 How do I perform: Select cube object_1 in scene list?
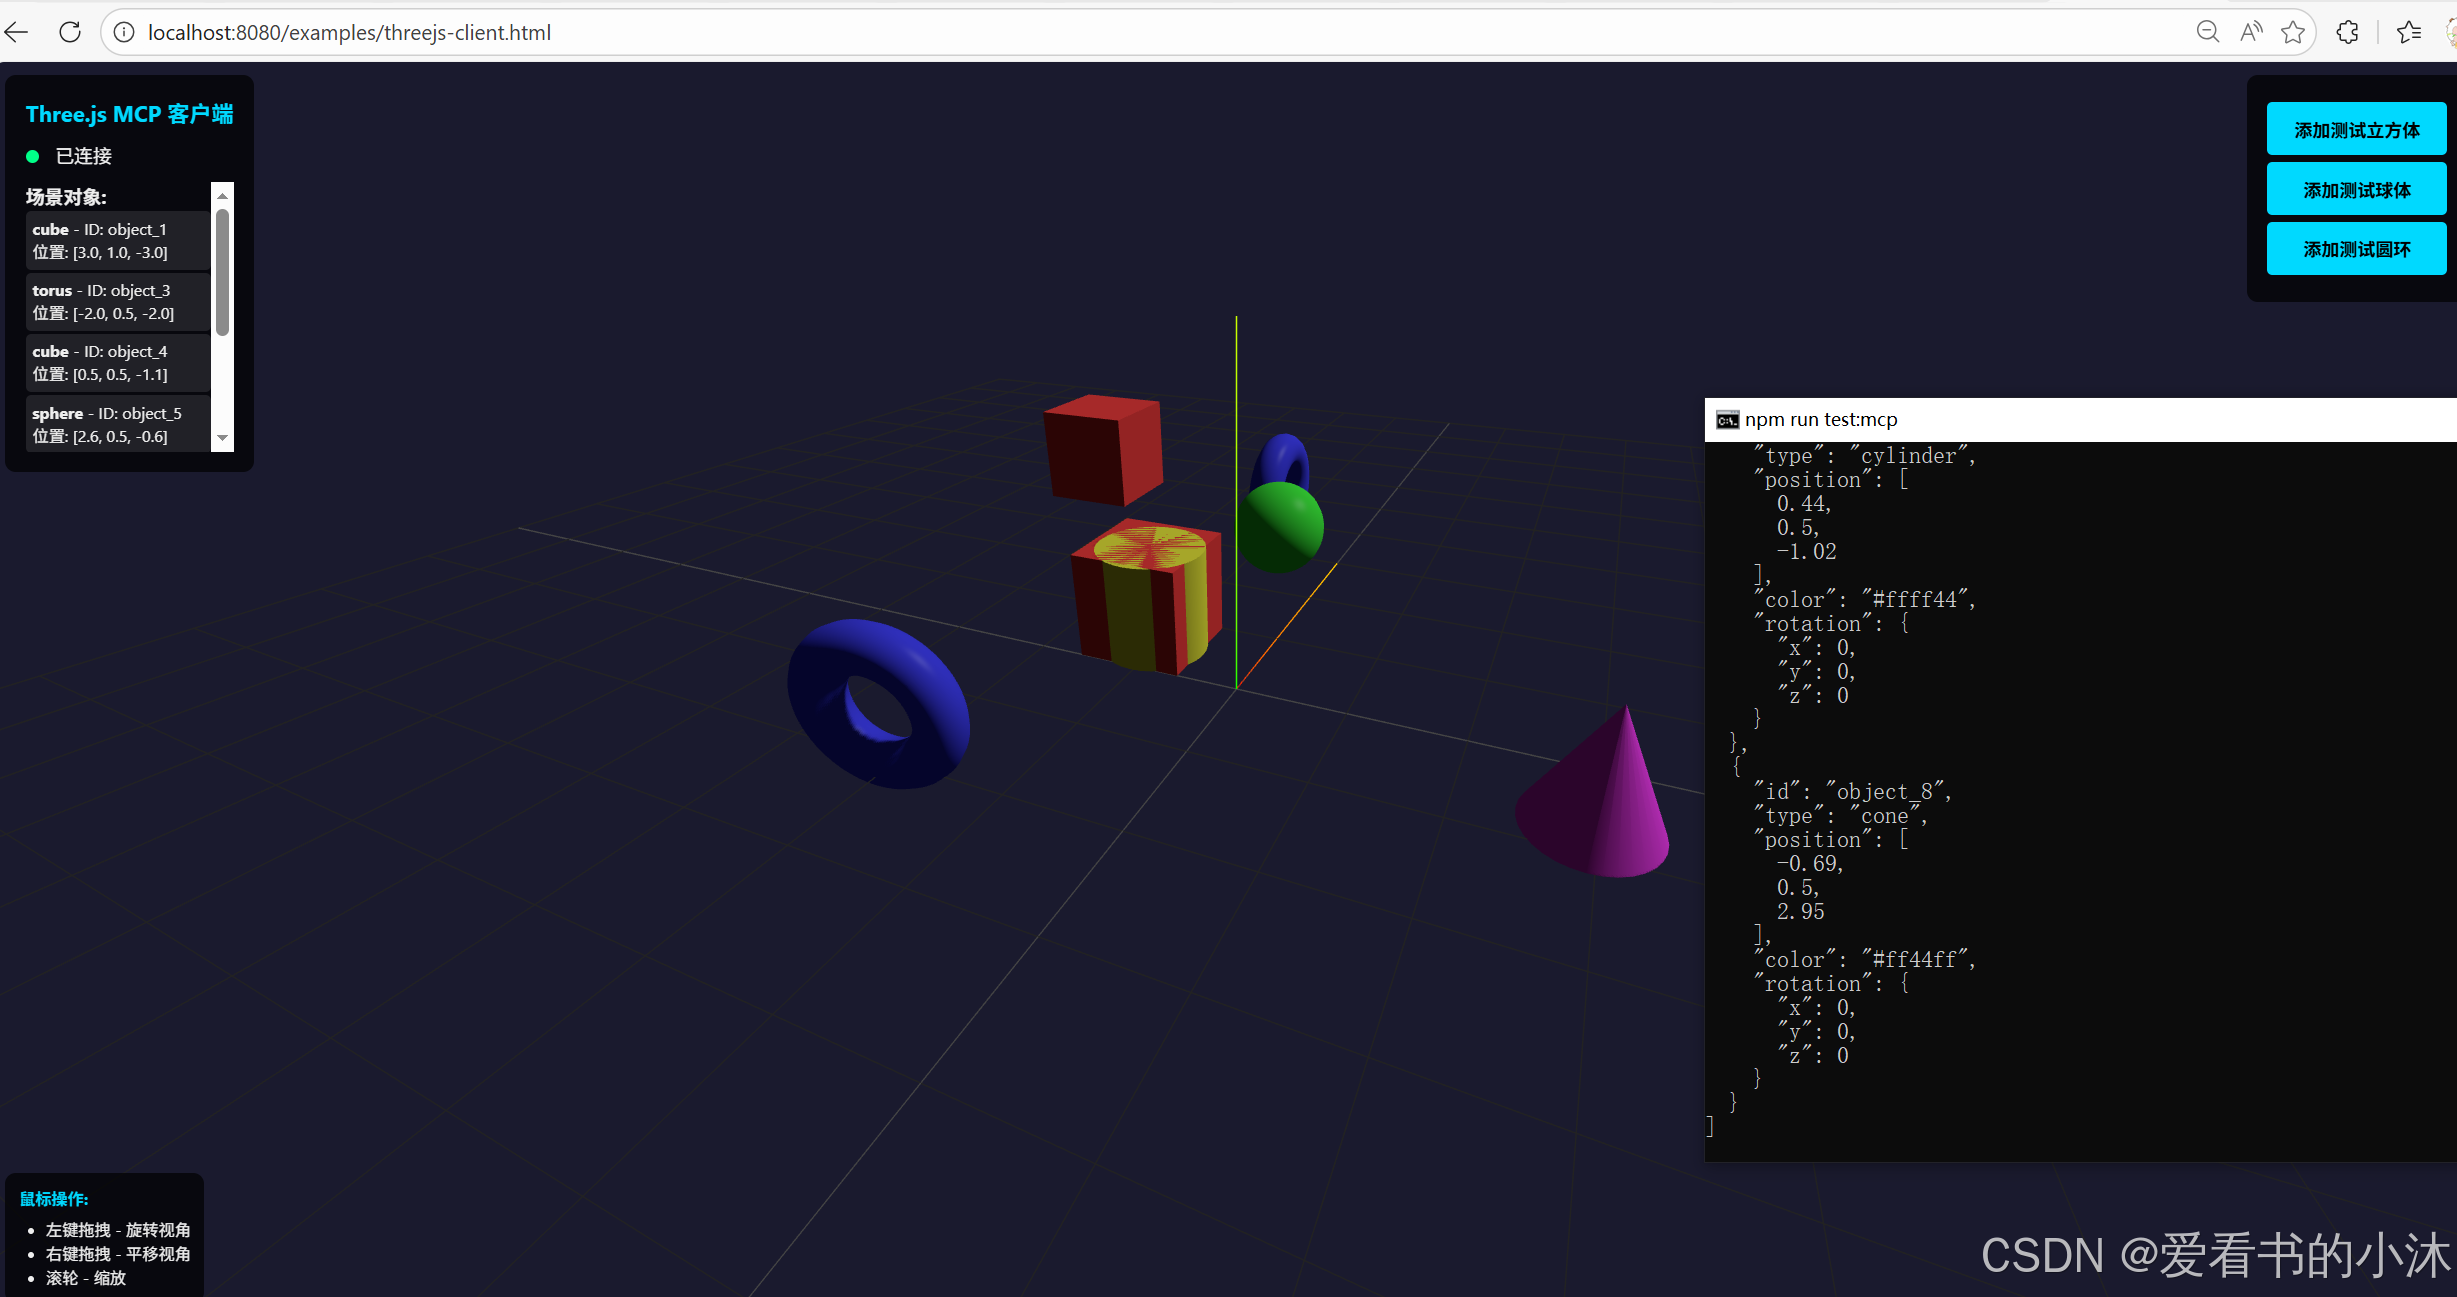pyautogui.click(x=117, y=241)
